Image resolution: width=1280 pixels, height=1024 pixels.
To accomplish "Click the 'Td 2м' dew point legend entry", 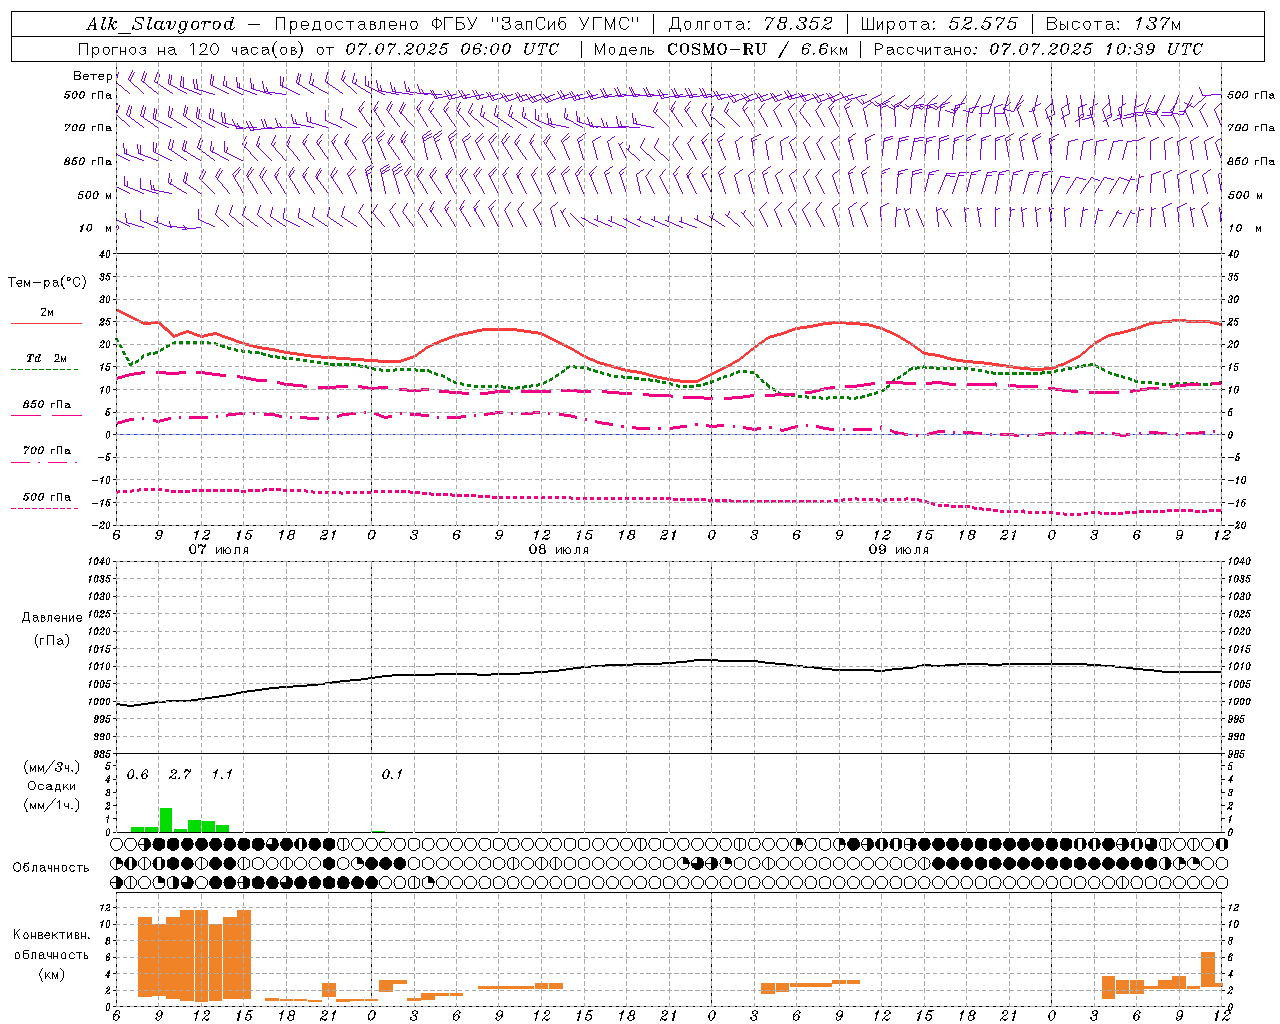I will pyautogui.click(x=47, y=358).
